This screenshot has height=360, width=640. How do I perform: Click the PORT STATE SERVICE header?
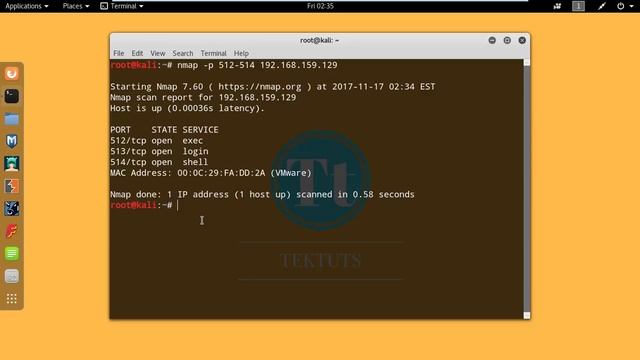click(x=164, y=130)
